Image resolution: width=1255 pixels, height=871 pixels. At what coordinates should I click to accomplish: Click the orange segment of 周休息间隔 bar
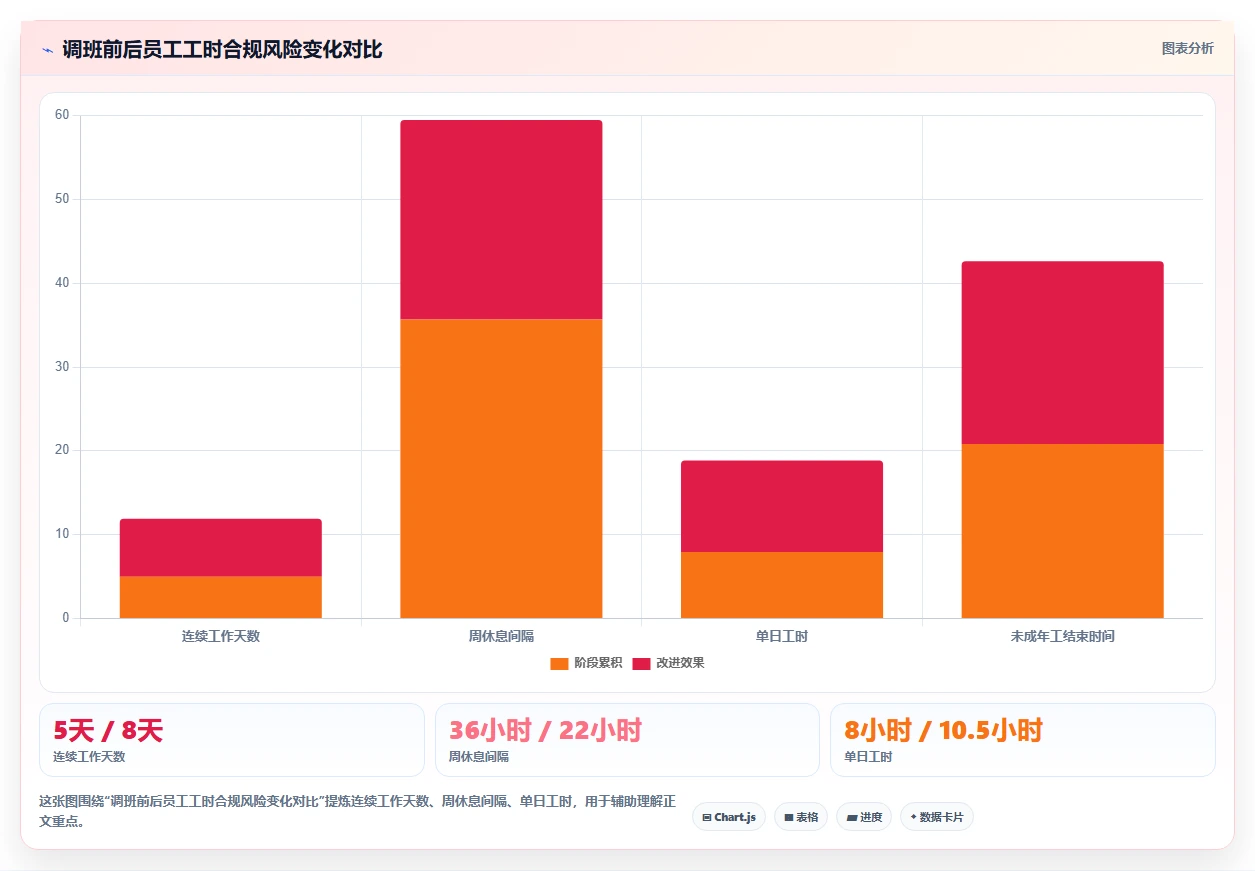[501, 468]
